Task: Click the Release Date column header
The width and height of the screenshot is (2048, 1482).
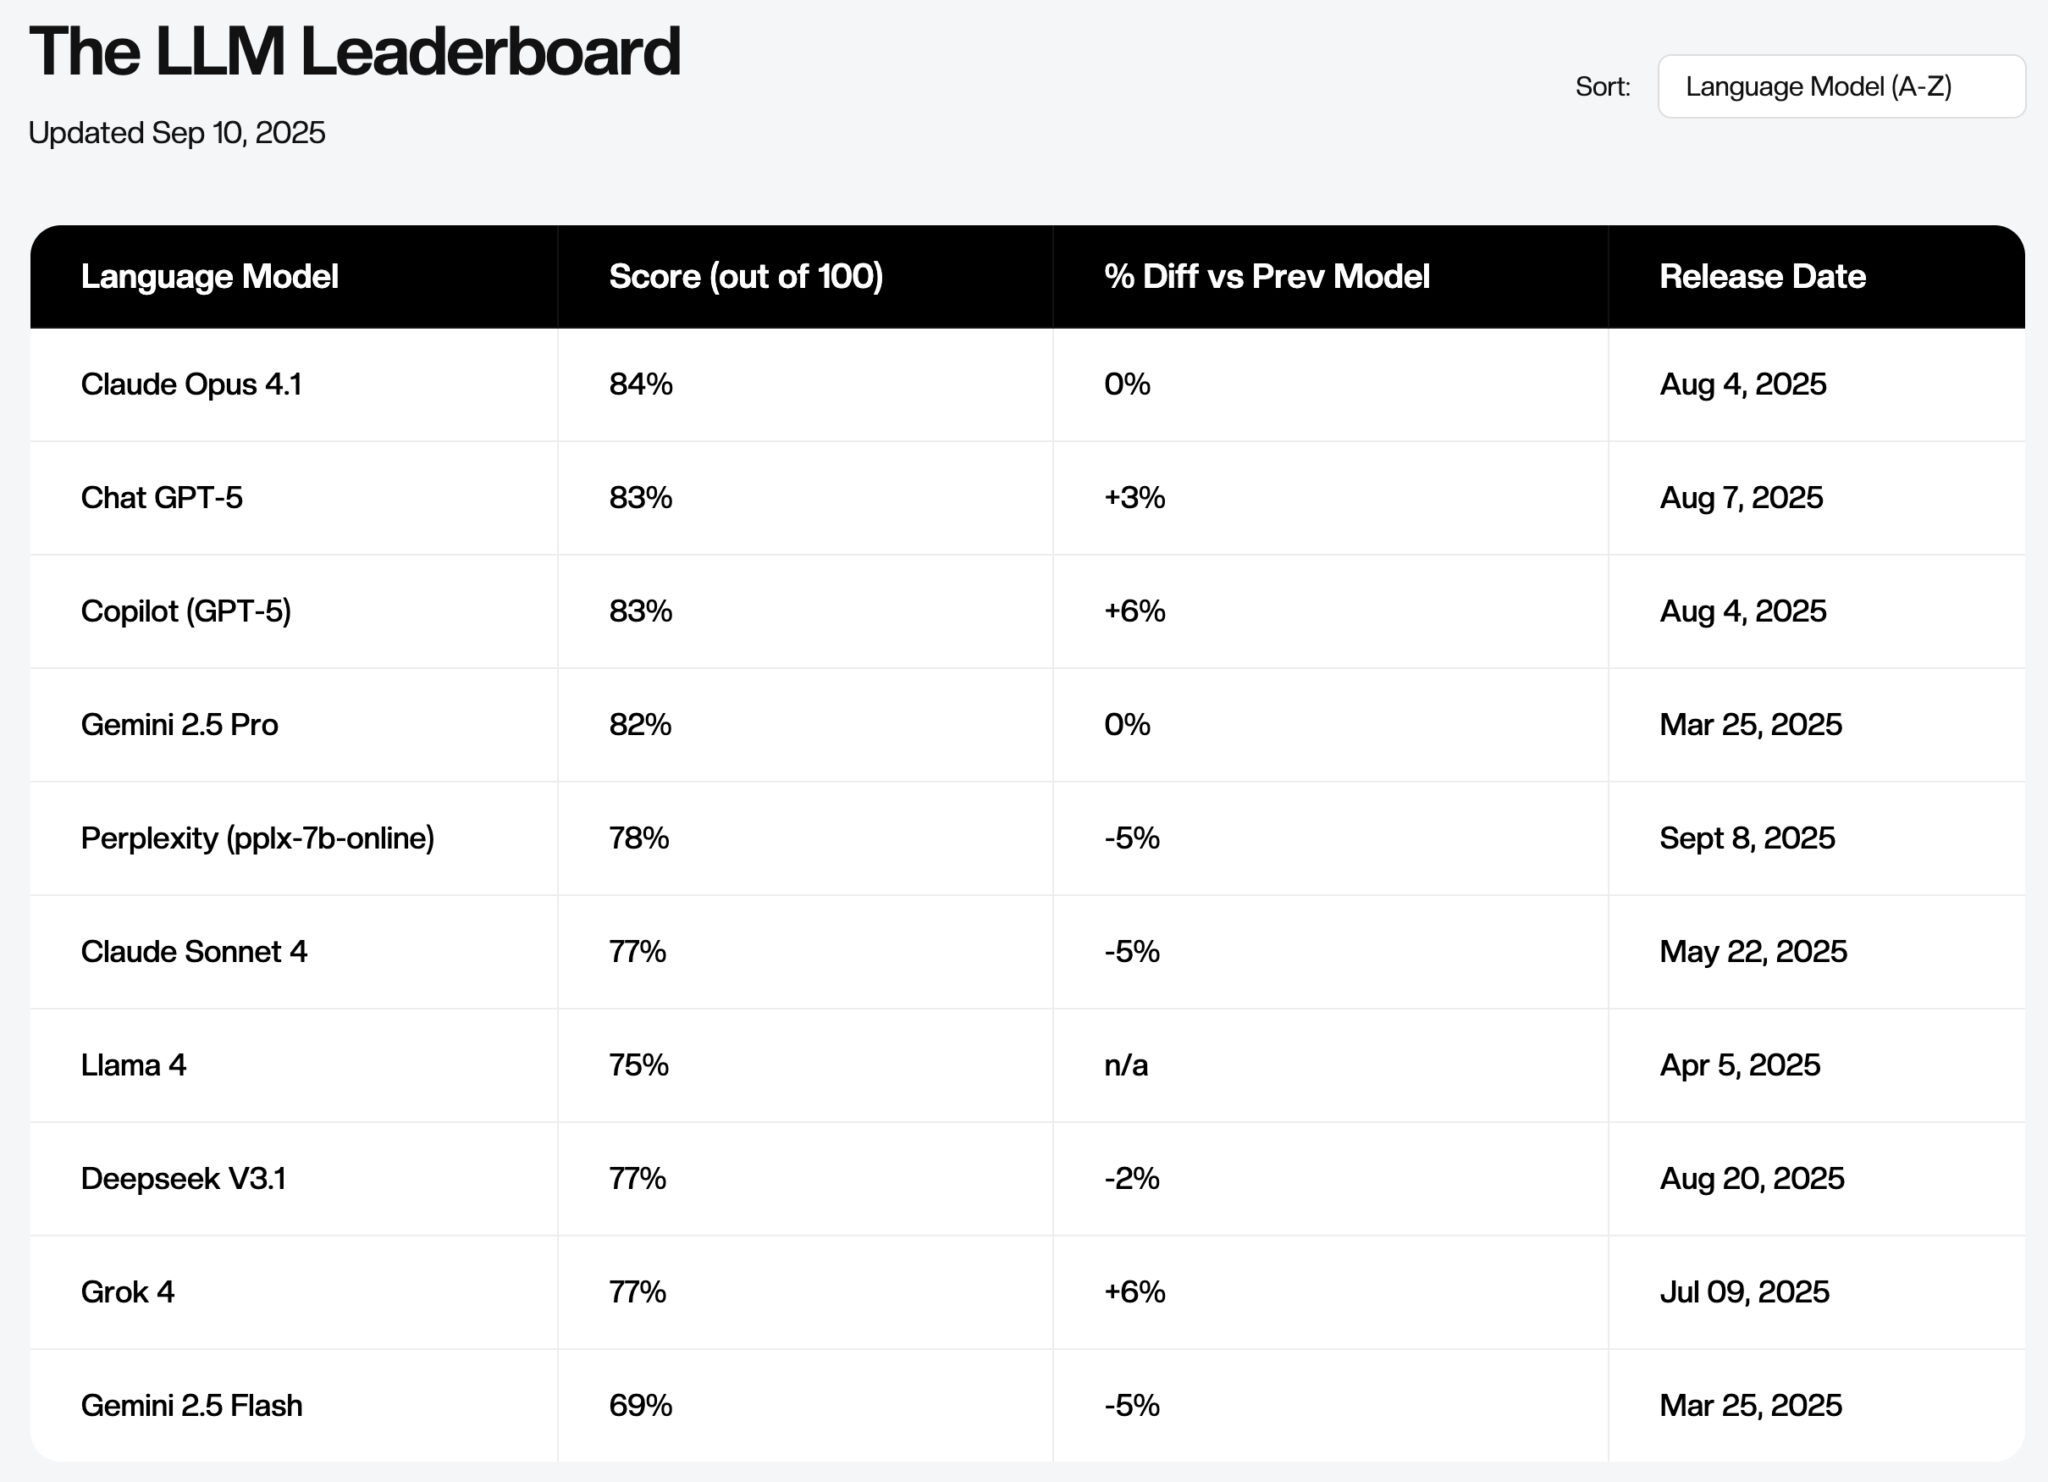Action: click(x=1762, y=276)
